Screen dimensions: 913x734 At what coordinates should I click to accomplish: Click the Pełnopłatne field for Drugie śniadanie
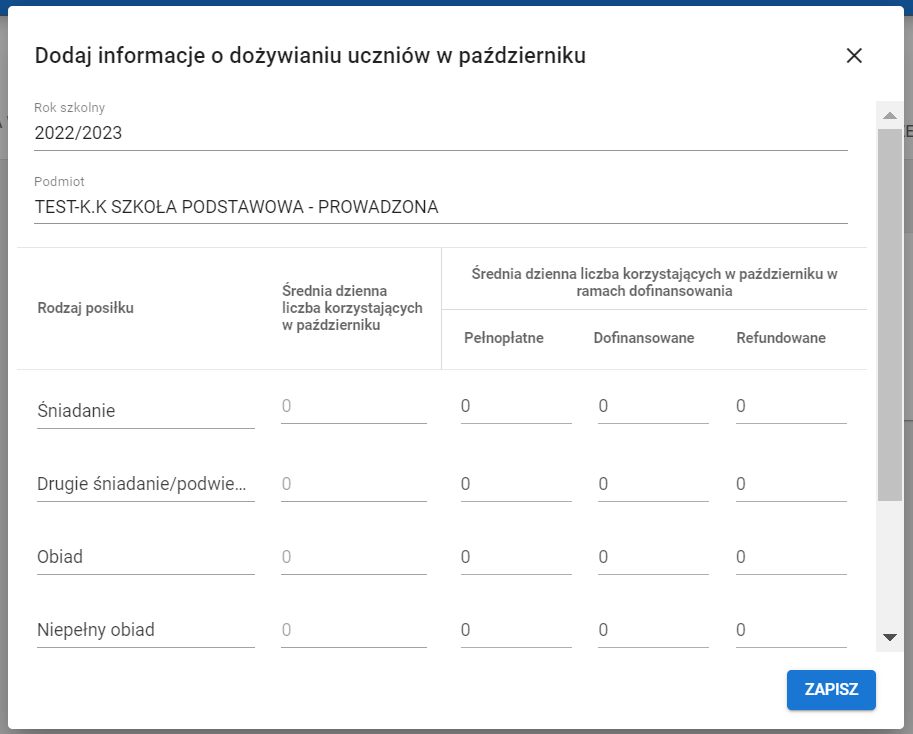516,480
